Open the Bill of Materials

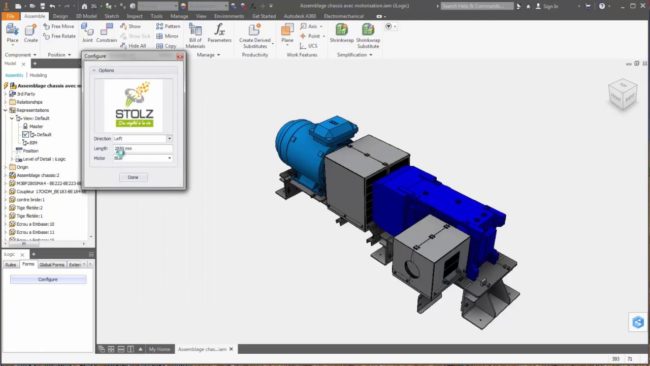coord(195,35)
